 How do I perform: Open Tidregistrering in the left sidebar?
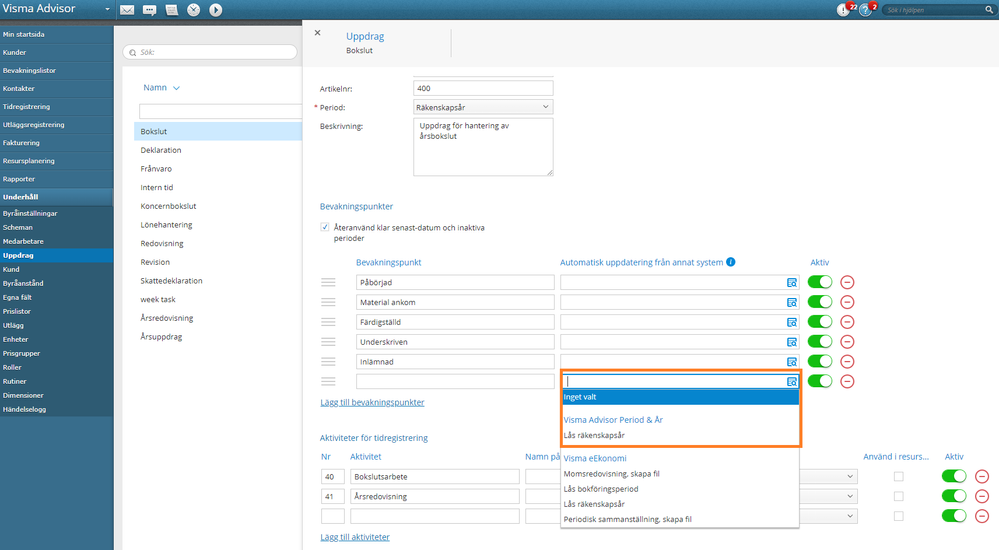27,106
